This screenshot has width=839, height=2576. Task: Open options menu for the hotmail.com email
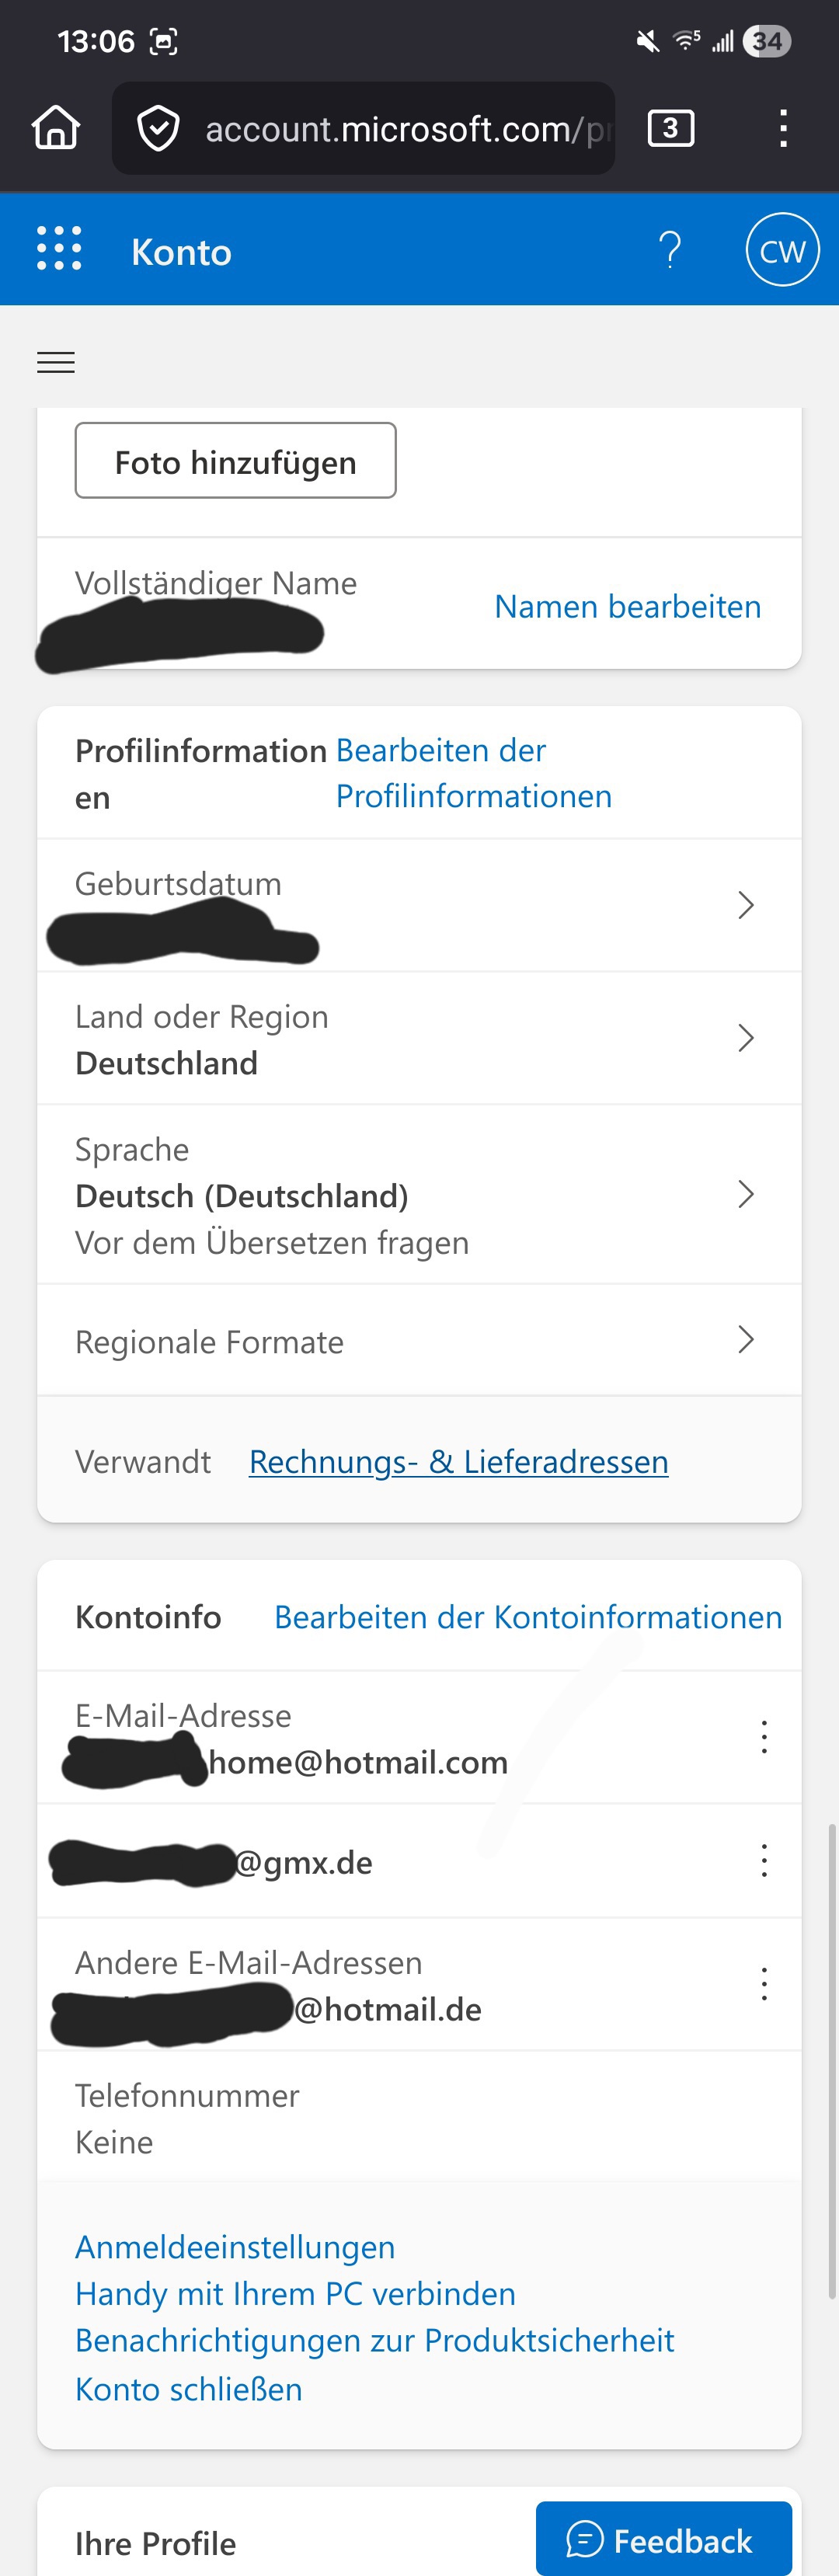764,1737
